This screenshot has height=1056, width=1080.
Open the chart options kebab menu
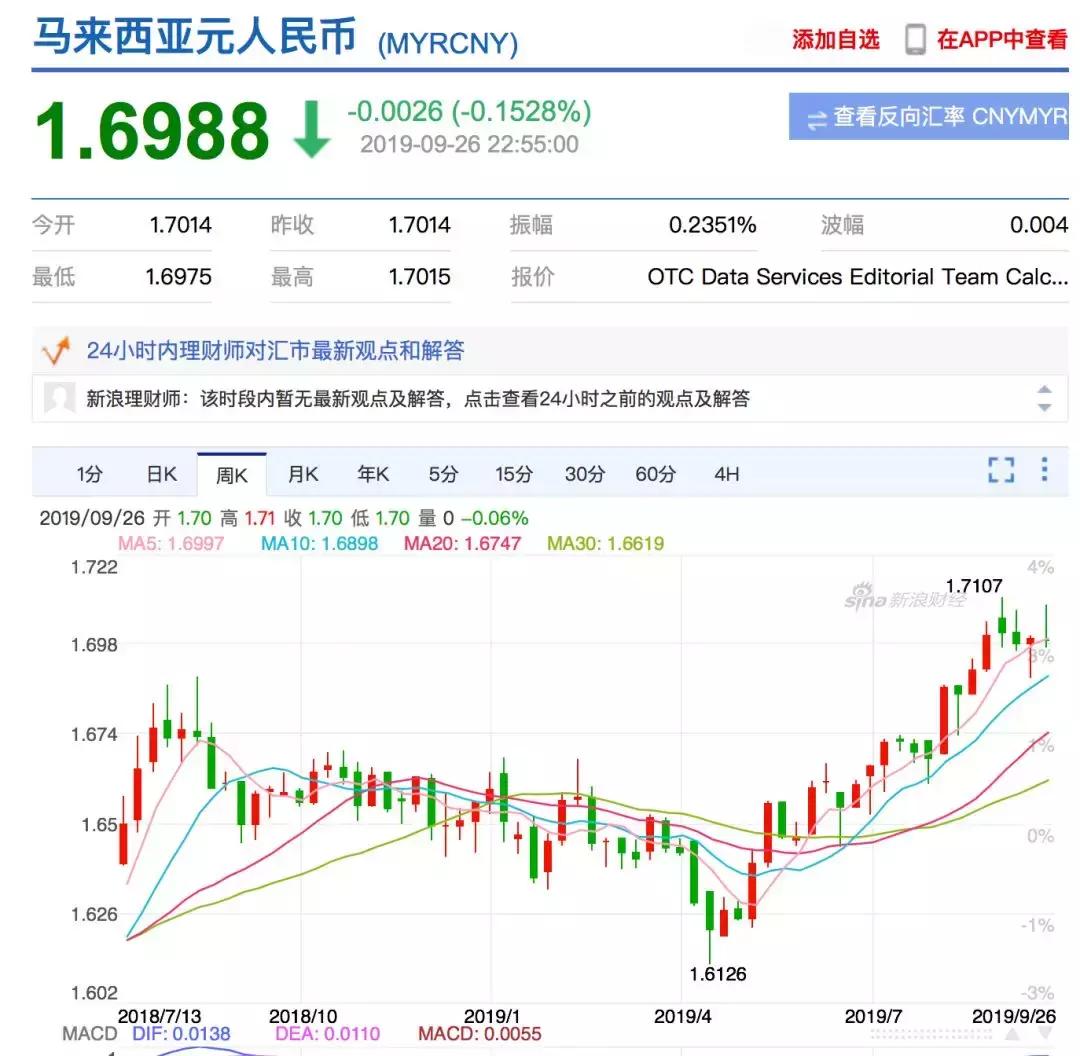click(1042, 473)
